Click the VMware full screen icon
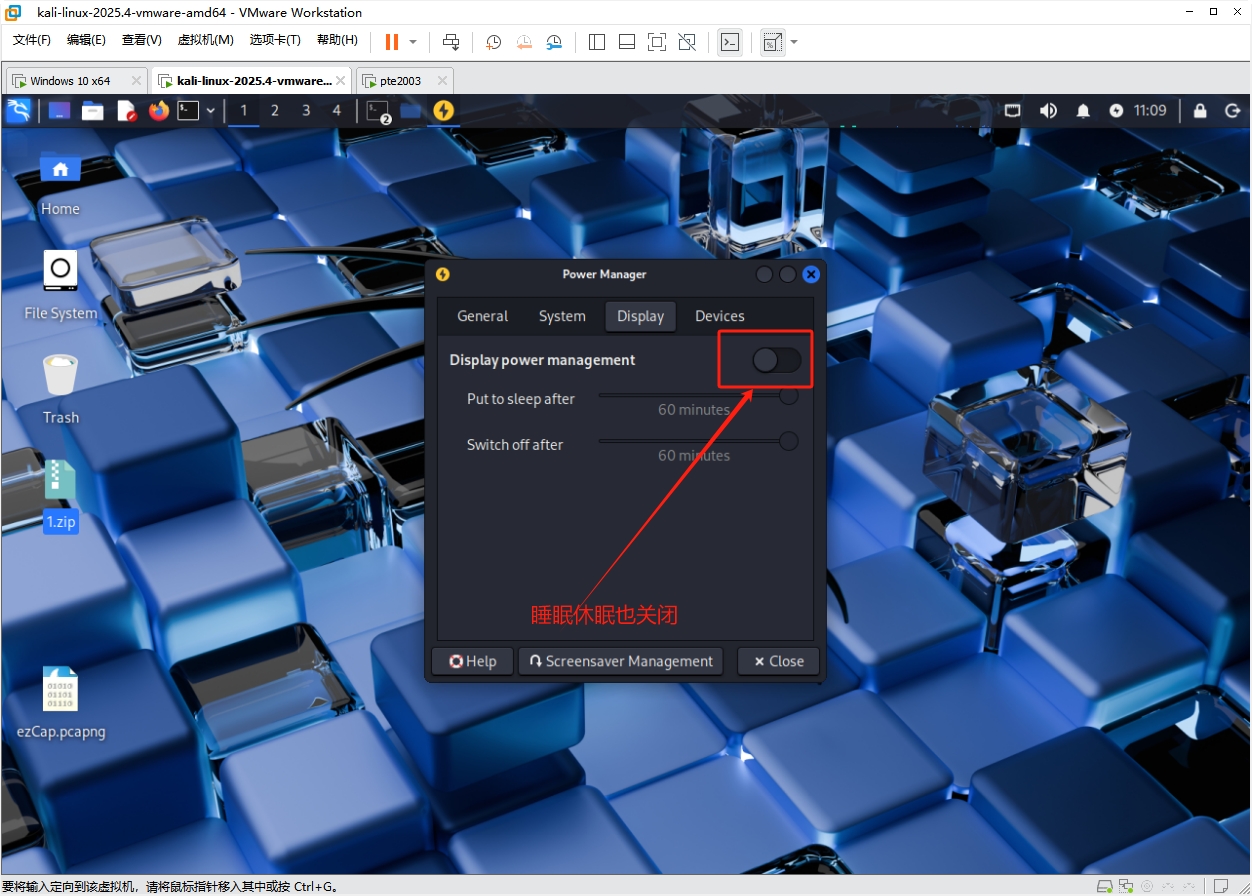Viewport: 1252px width, 896px height. pos(656,42)
